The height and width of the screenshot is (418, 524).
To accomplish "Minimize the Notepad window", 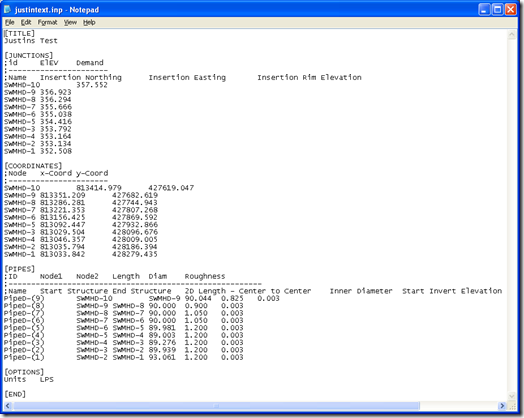I will tap(484, 9).
